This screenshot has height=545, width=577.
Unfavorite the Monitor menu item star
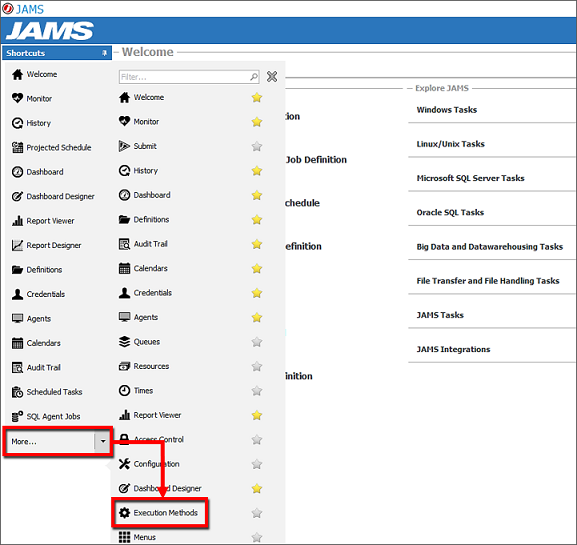[x=257, y=122]
